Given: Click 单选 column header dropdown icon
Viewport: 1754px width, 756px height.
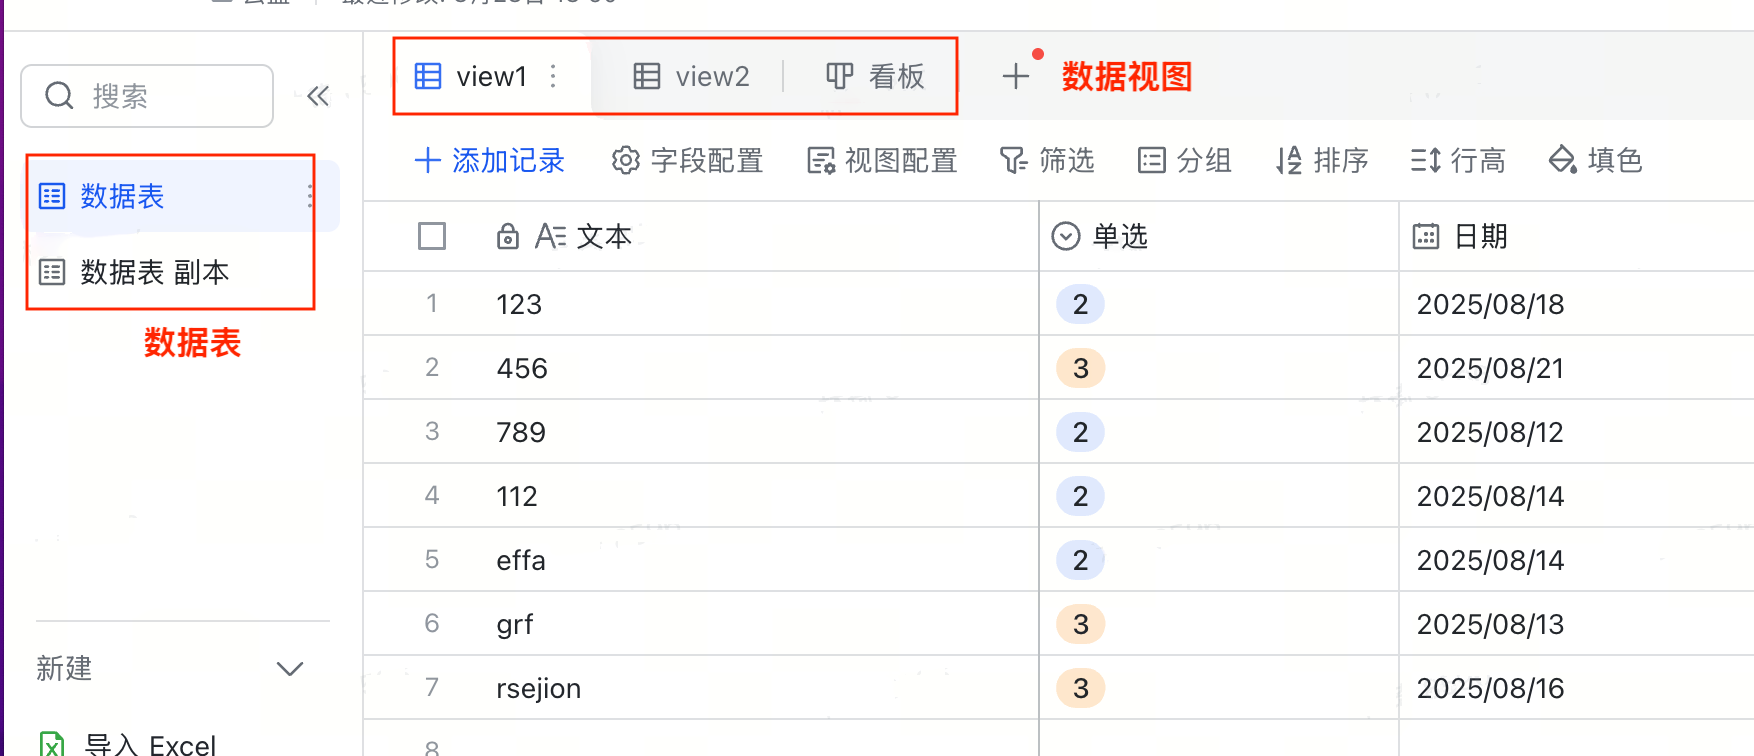Looking at the screenshot, I should (x=1066, y=236).
